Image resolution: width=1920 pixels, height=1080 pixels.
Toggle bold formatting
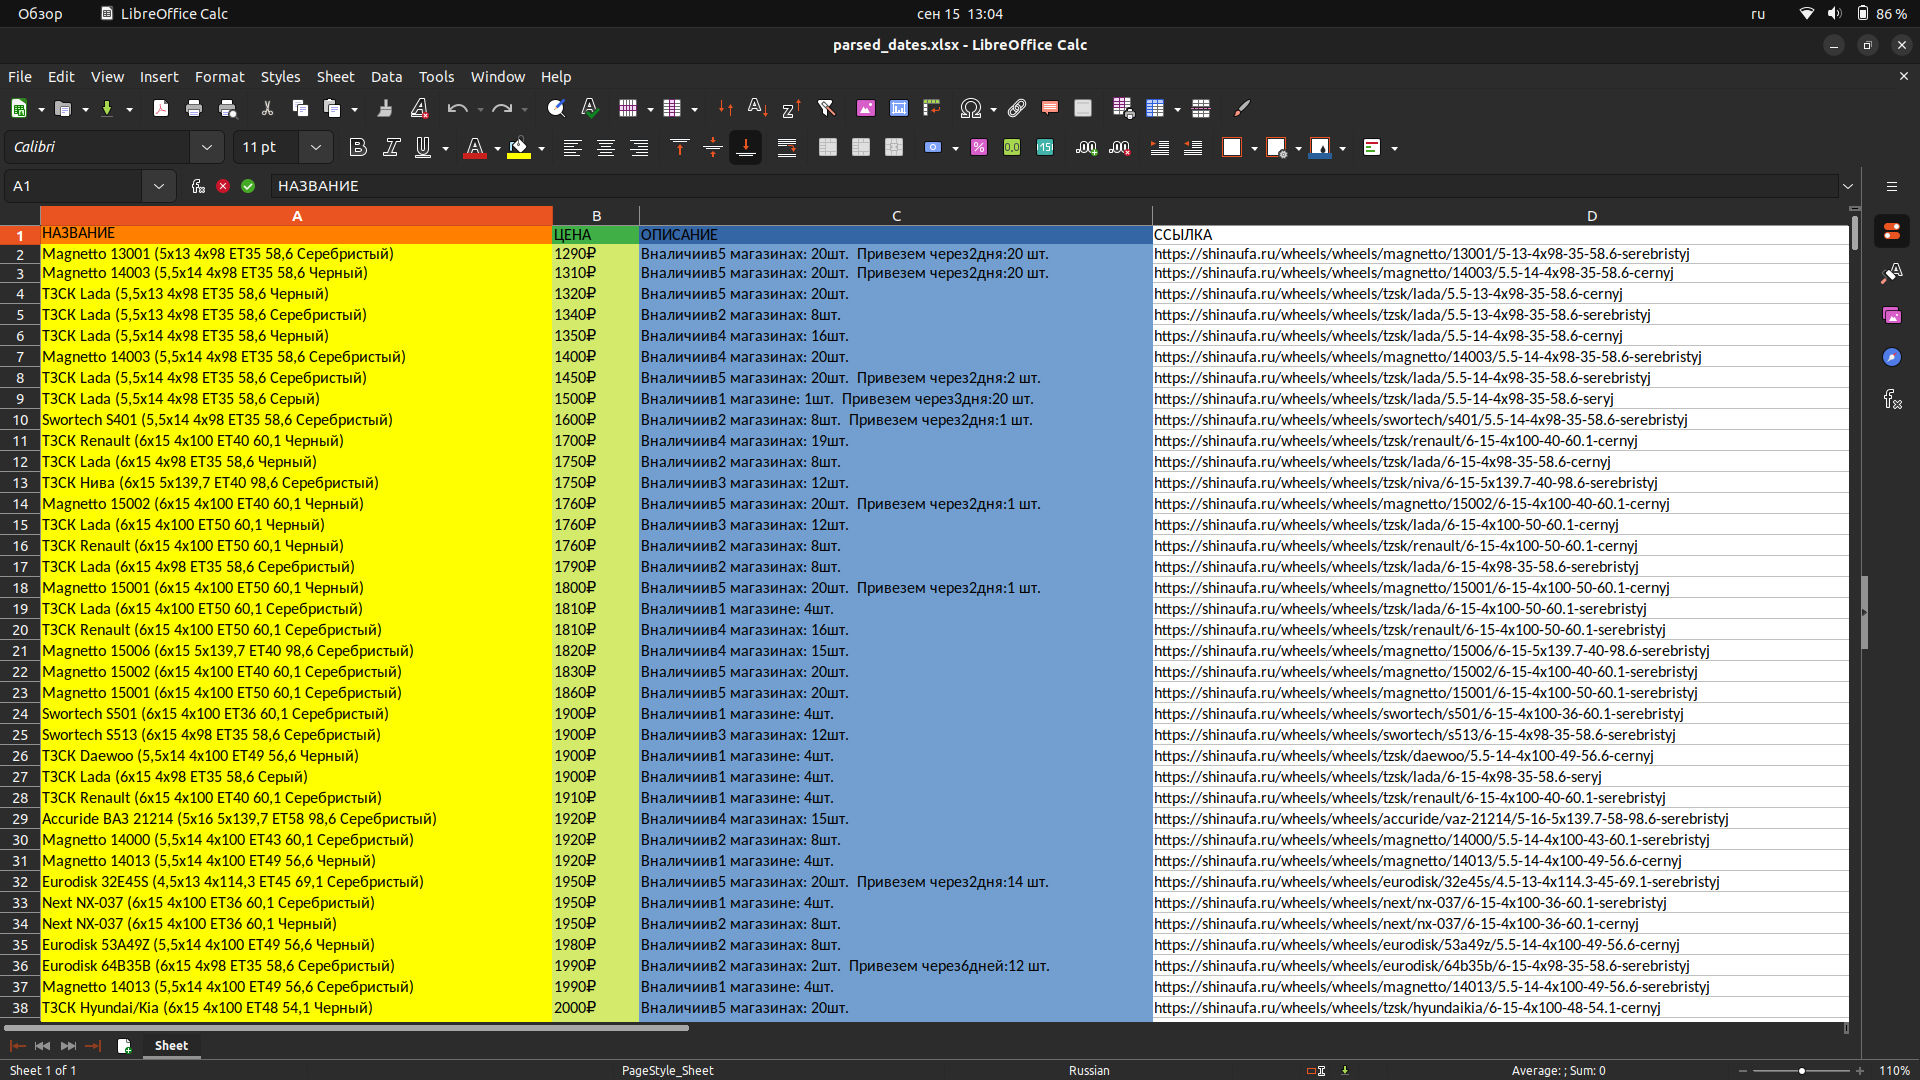tap(358, 148)
